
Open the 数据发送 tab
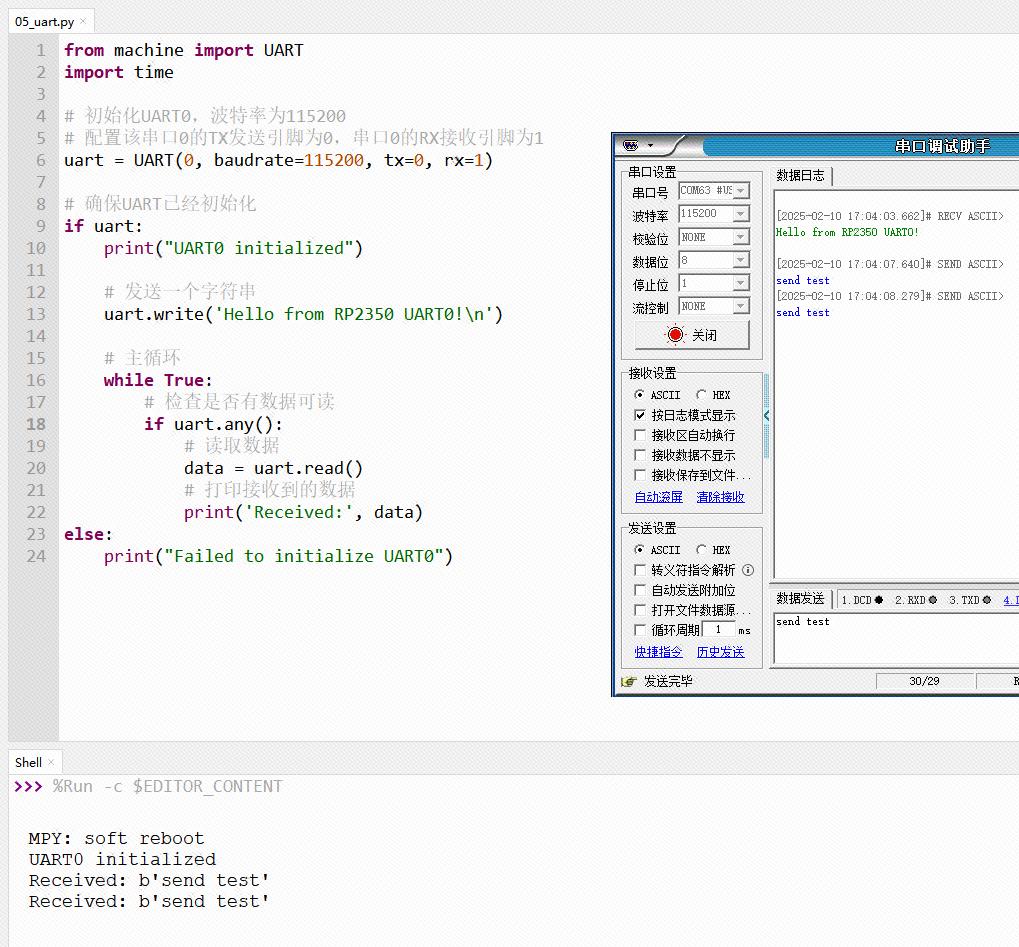tap(801, 599)
